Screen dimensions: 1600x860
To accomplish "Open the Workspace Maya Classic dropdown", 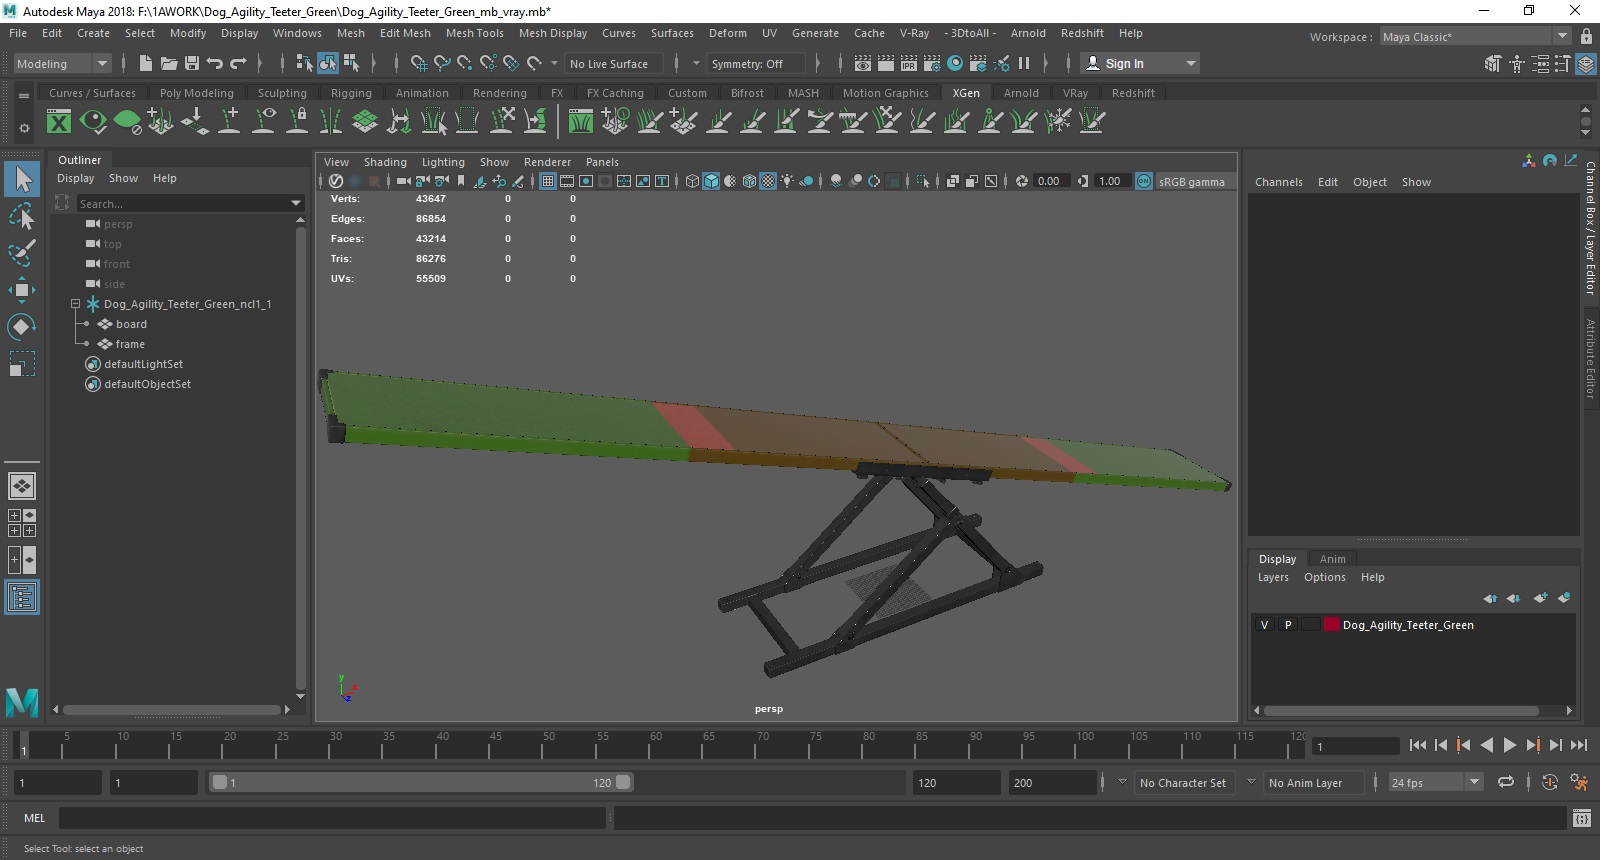I will [x=1476, y=37].
